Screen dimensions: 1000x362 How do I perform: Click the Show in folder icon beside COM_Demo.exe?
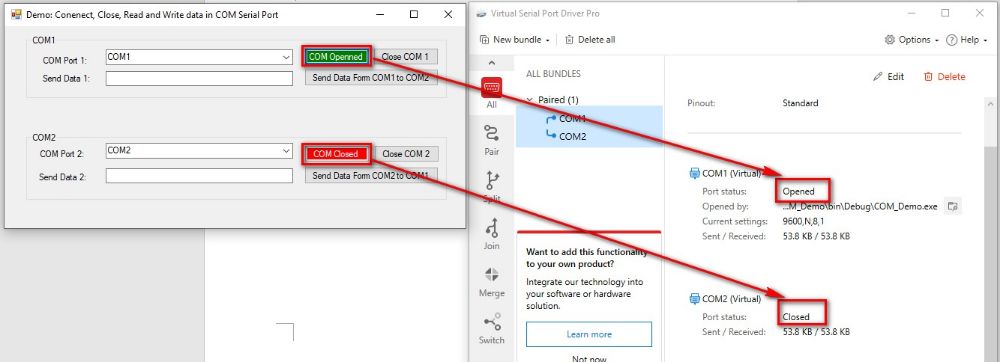953,206
